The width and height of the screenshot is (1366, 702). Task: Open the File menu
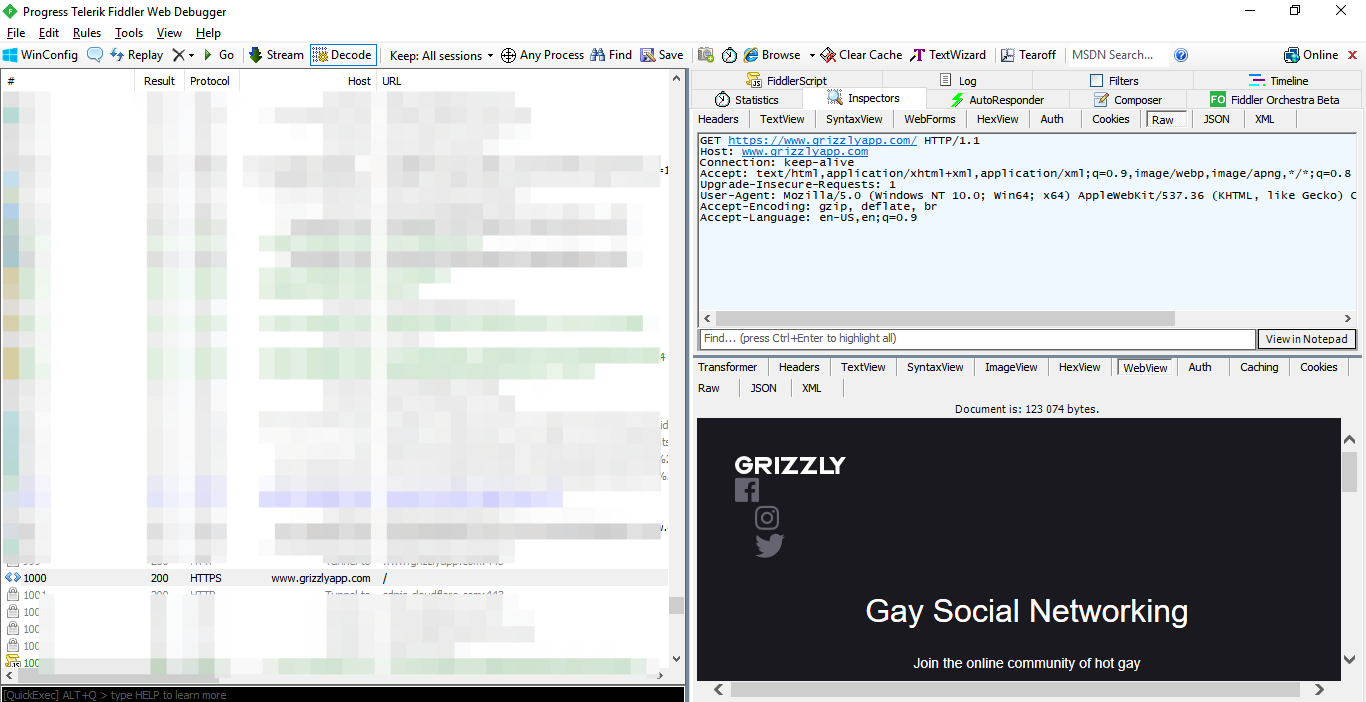[x=16, y=33]
